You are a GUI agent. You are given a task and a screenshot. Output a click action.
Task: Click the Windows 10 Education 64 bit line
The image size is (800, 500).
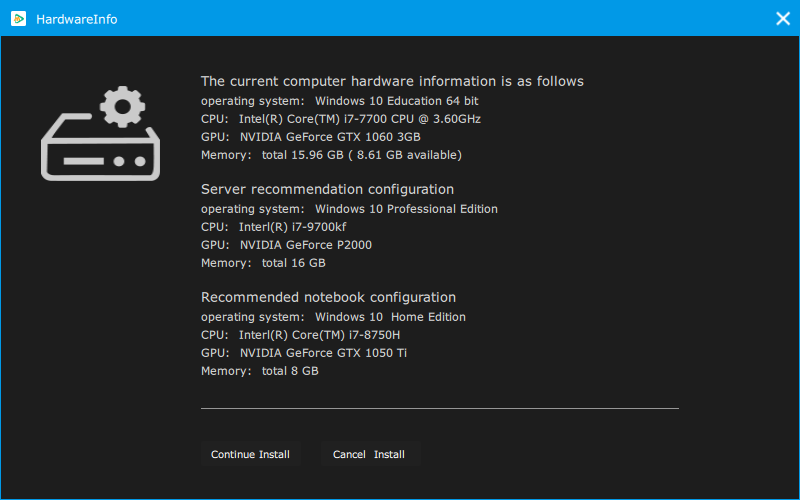tap(339, 101)
